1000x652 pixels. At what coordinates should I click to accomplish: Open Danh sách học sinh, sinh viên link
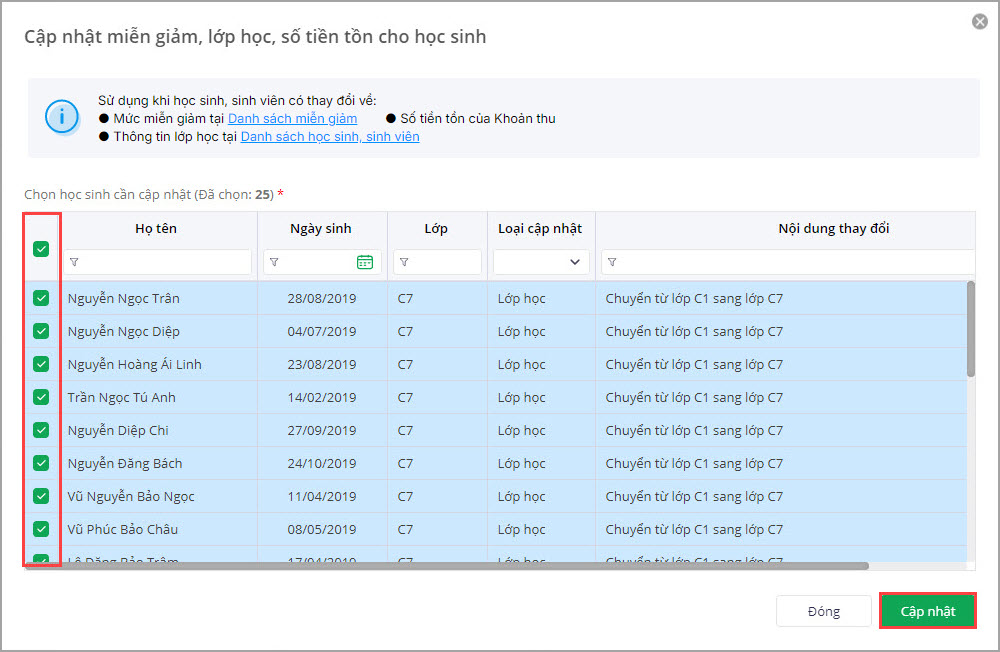[x=330, y=137]
